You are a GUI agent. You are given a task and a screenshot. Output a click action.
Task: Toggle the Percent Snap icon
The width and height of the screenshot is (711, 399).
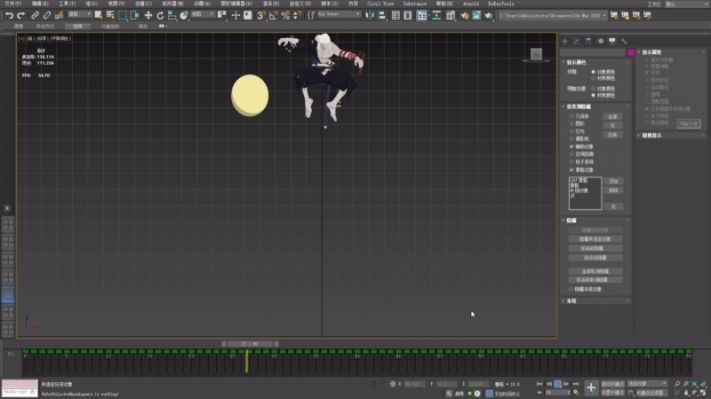[285, 15]
